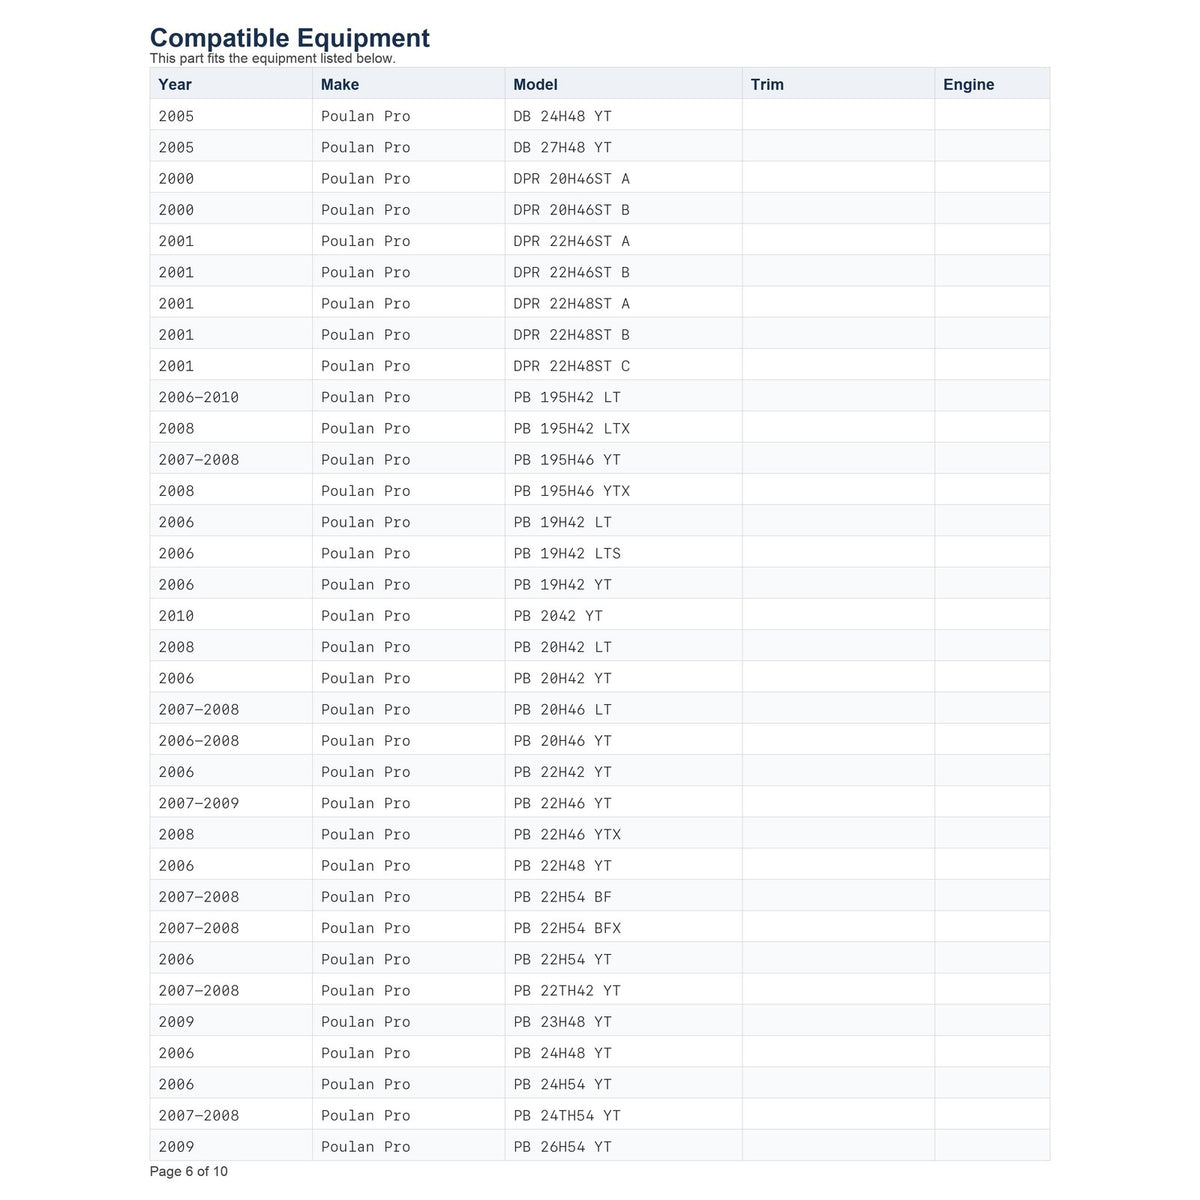Select the DB 24H48 YT model cell
1200x1200 pixels.
624,116
